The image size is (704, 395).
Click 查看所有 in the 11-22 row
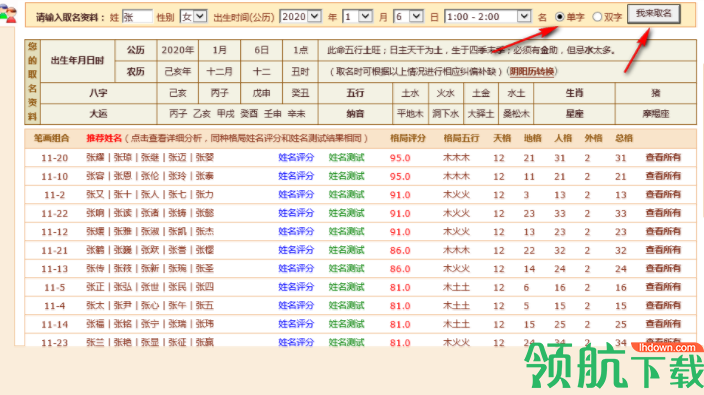tap(663, 213)
